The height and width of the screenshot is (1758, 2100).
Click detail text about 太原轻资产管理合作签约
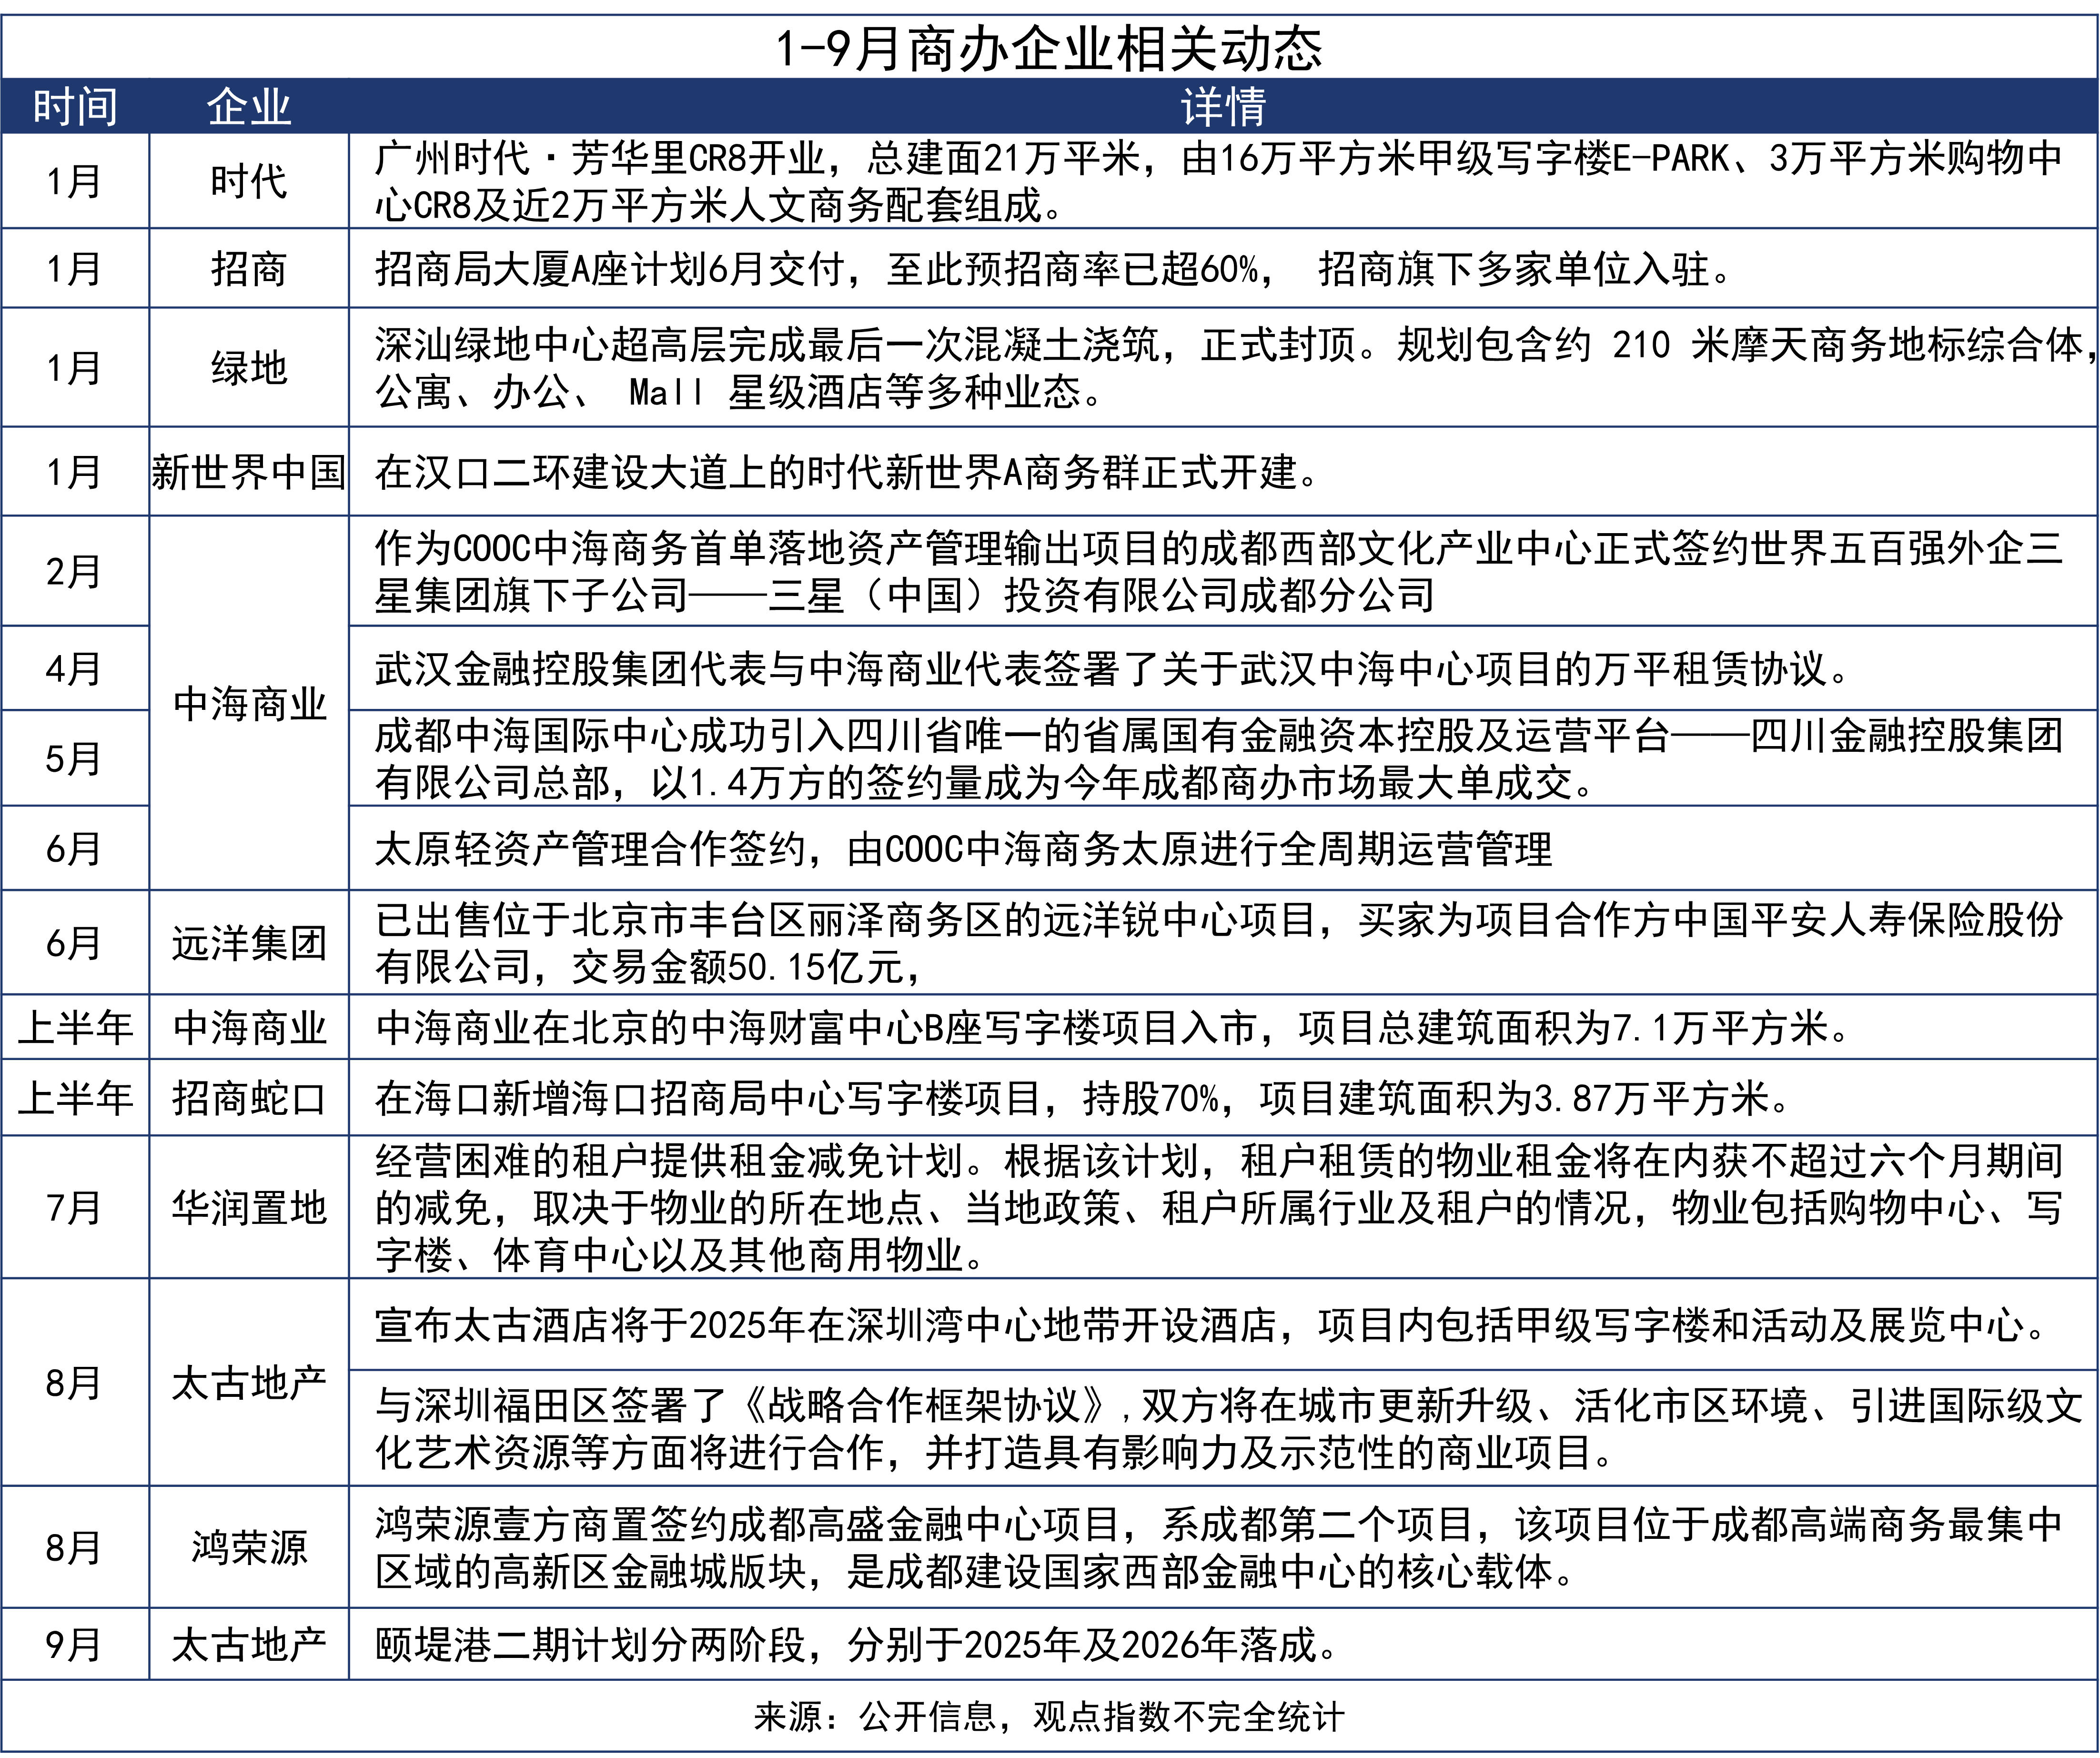coord(963,848)
